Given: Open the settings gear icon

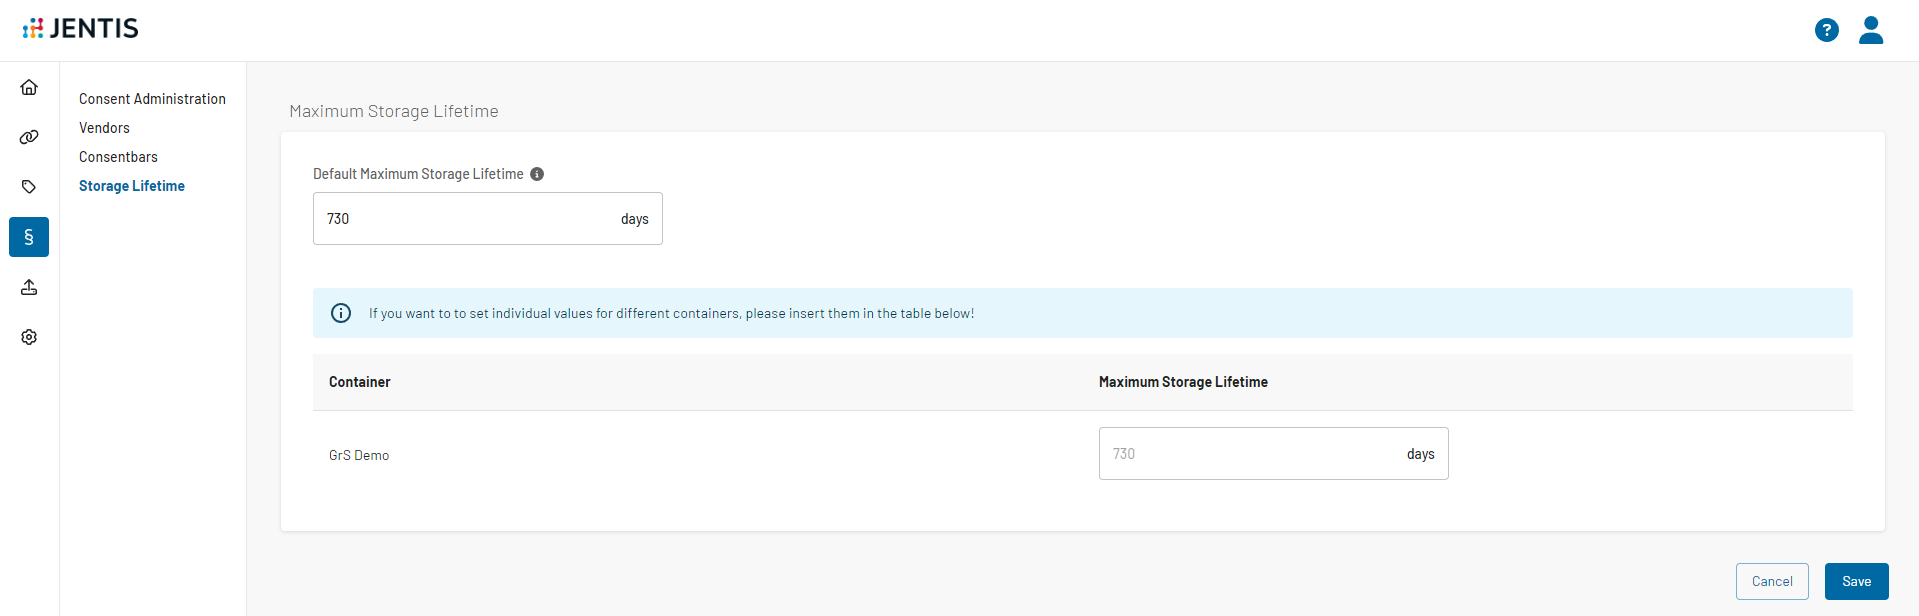Looking at the screenshot, I should (x=29, y=337).
